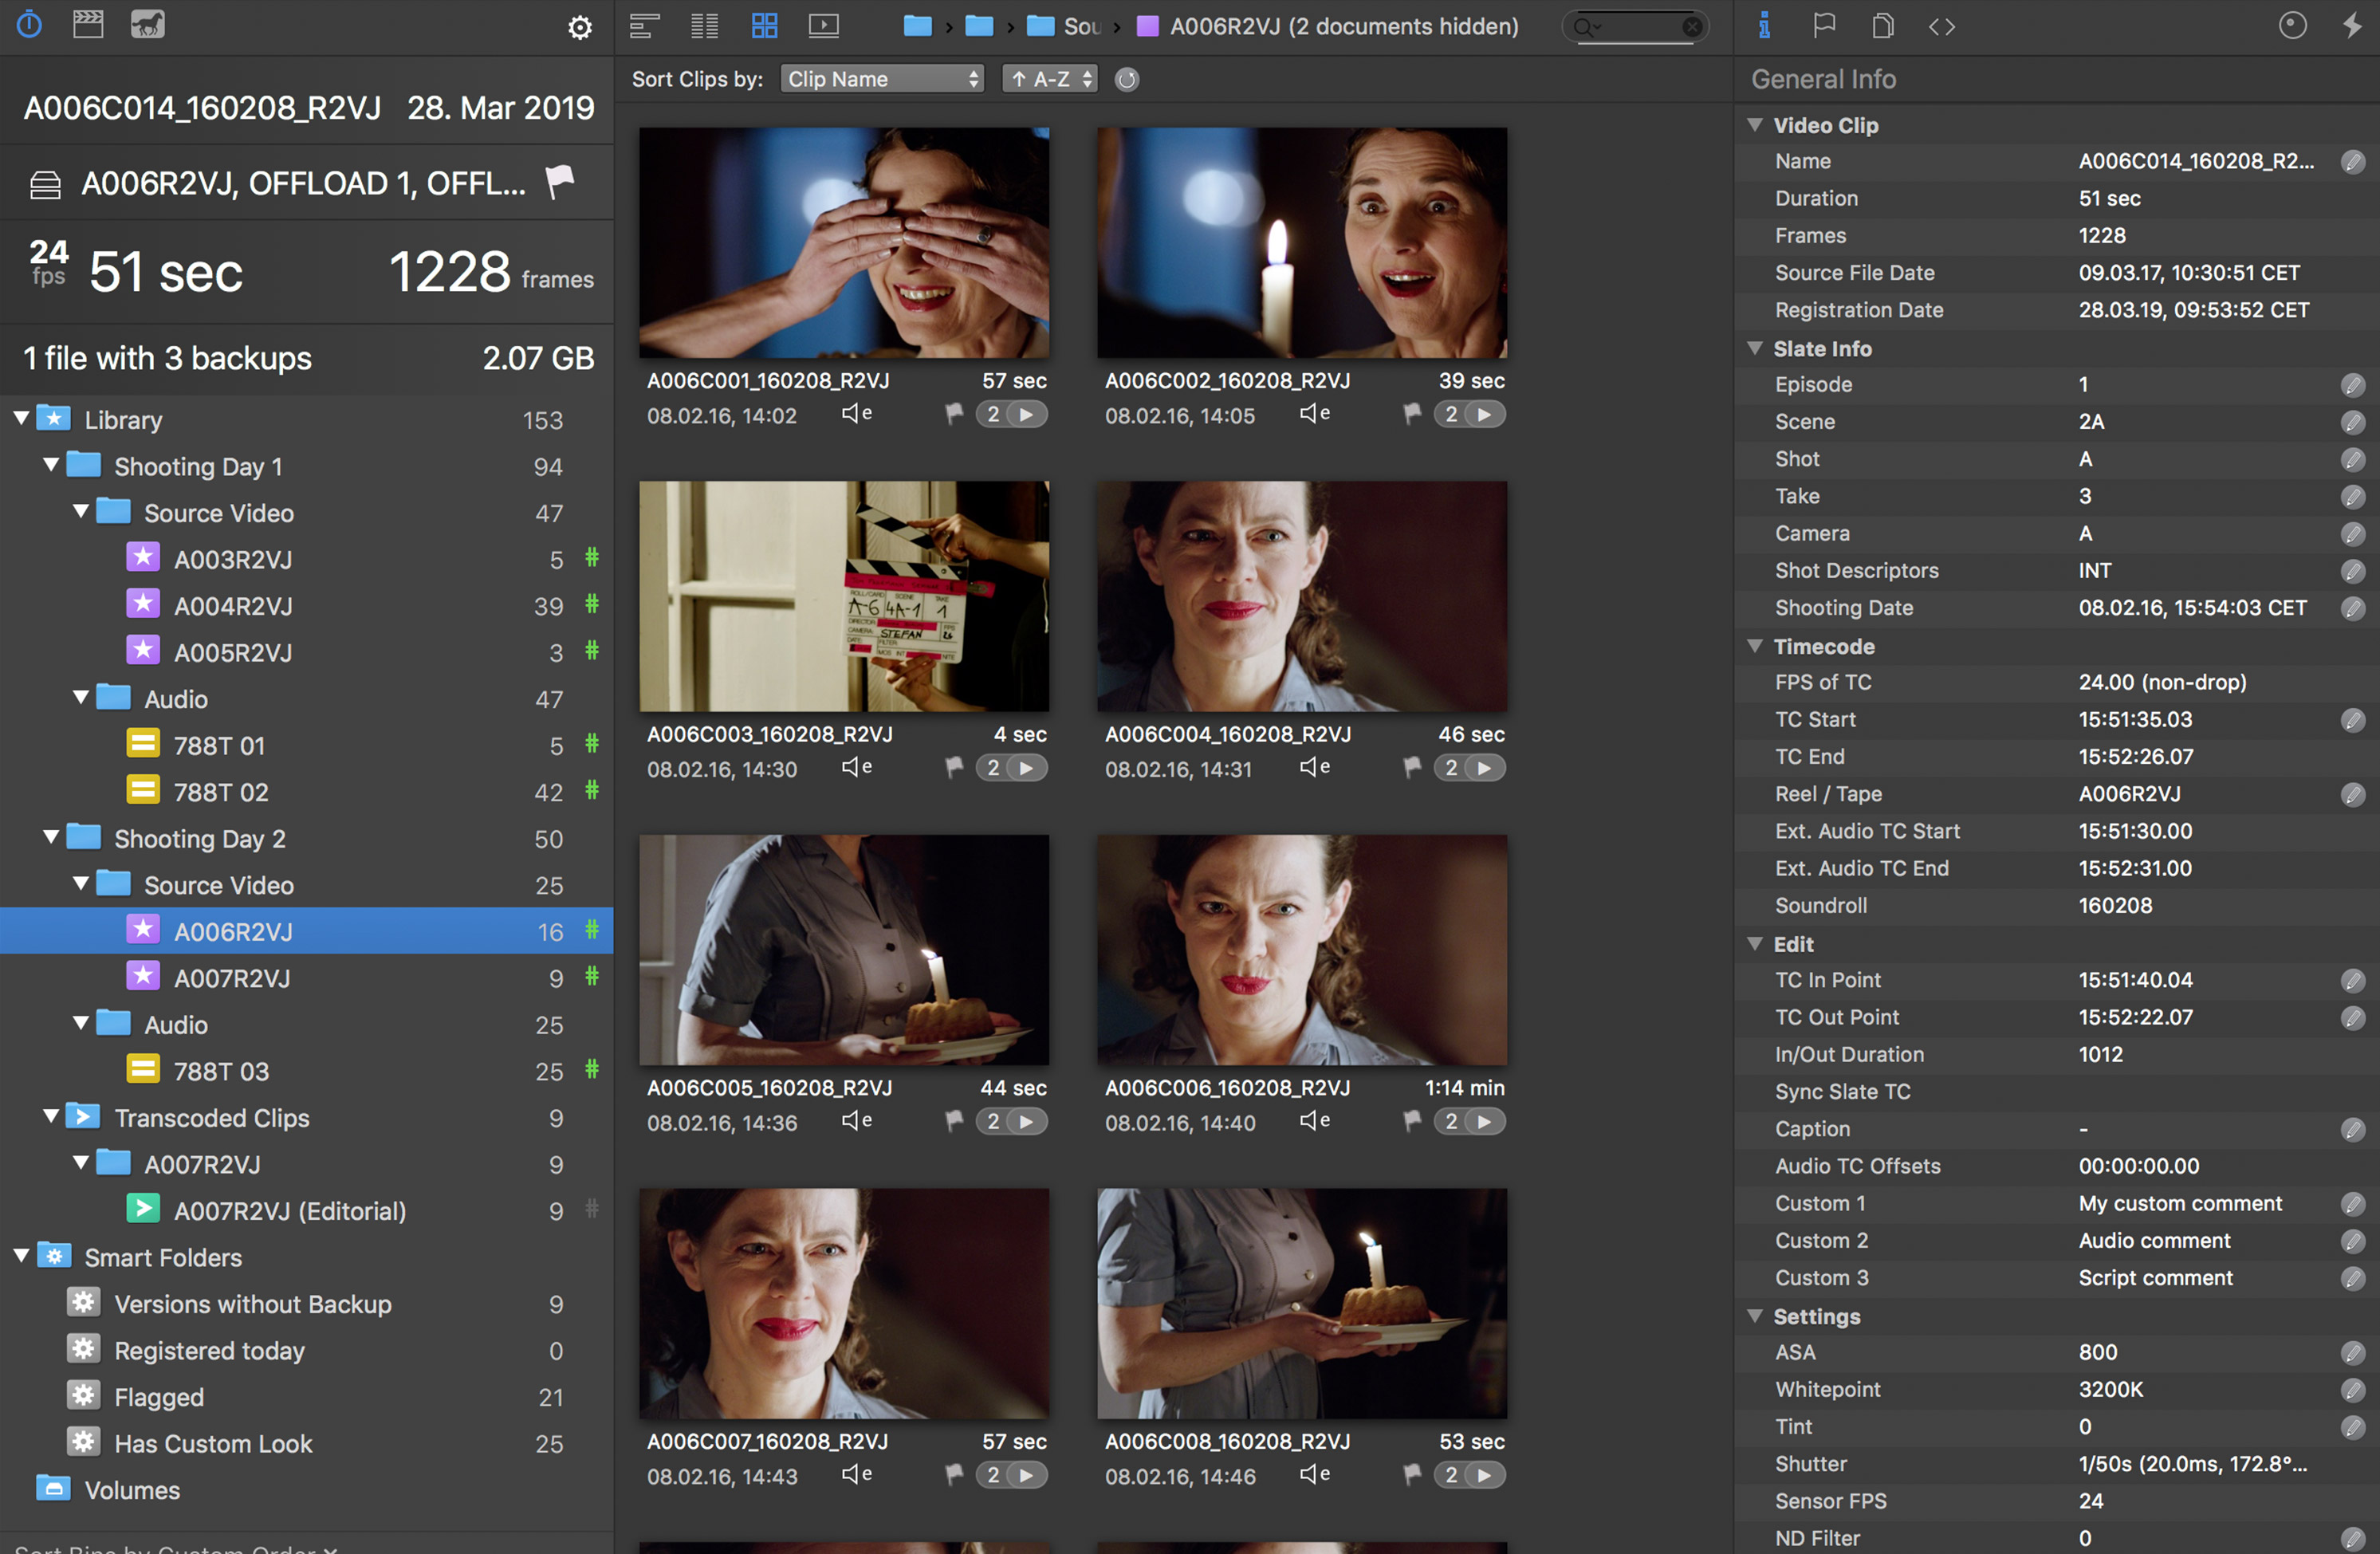Click into the search field
Image resolution: width=2380 pixels, height=1554 pixels.
[x=1635, y=27]
